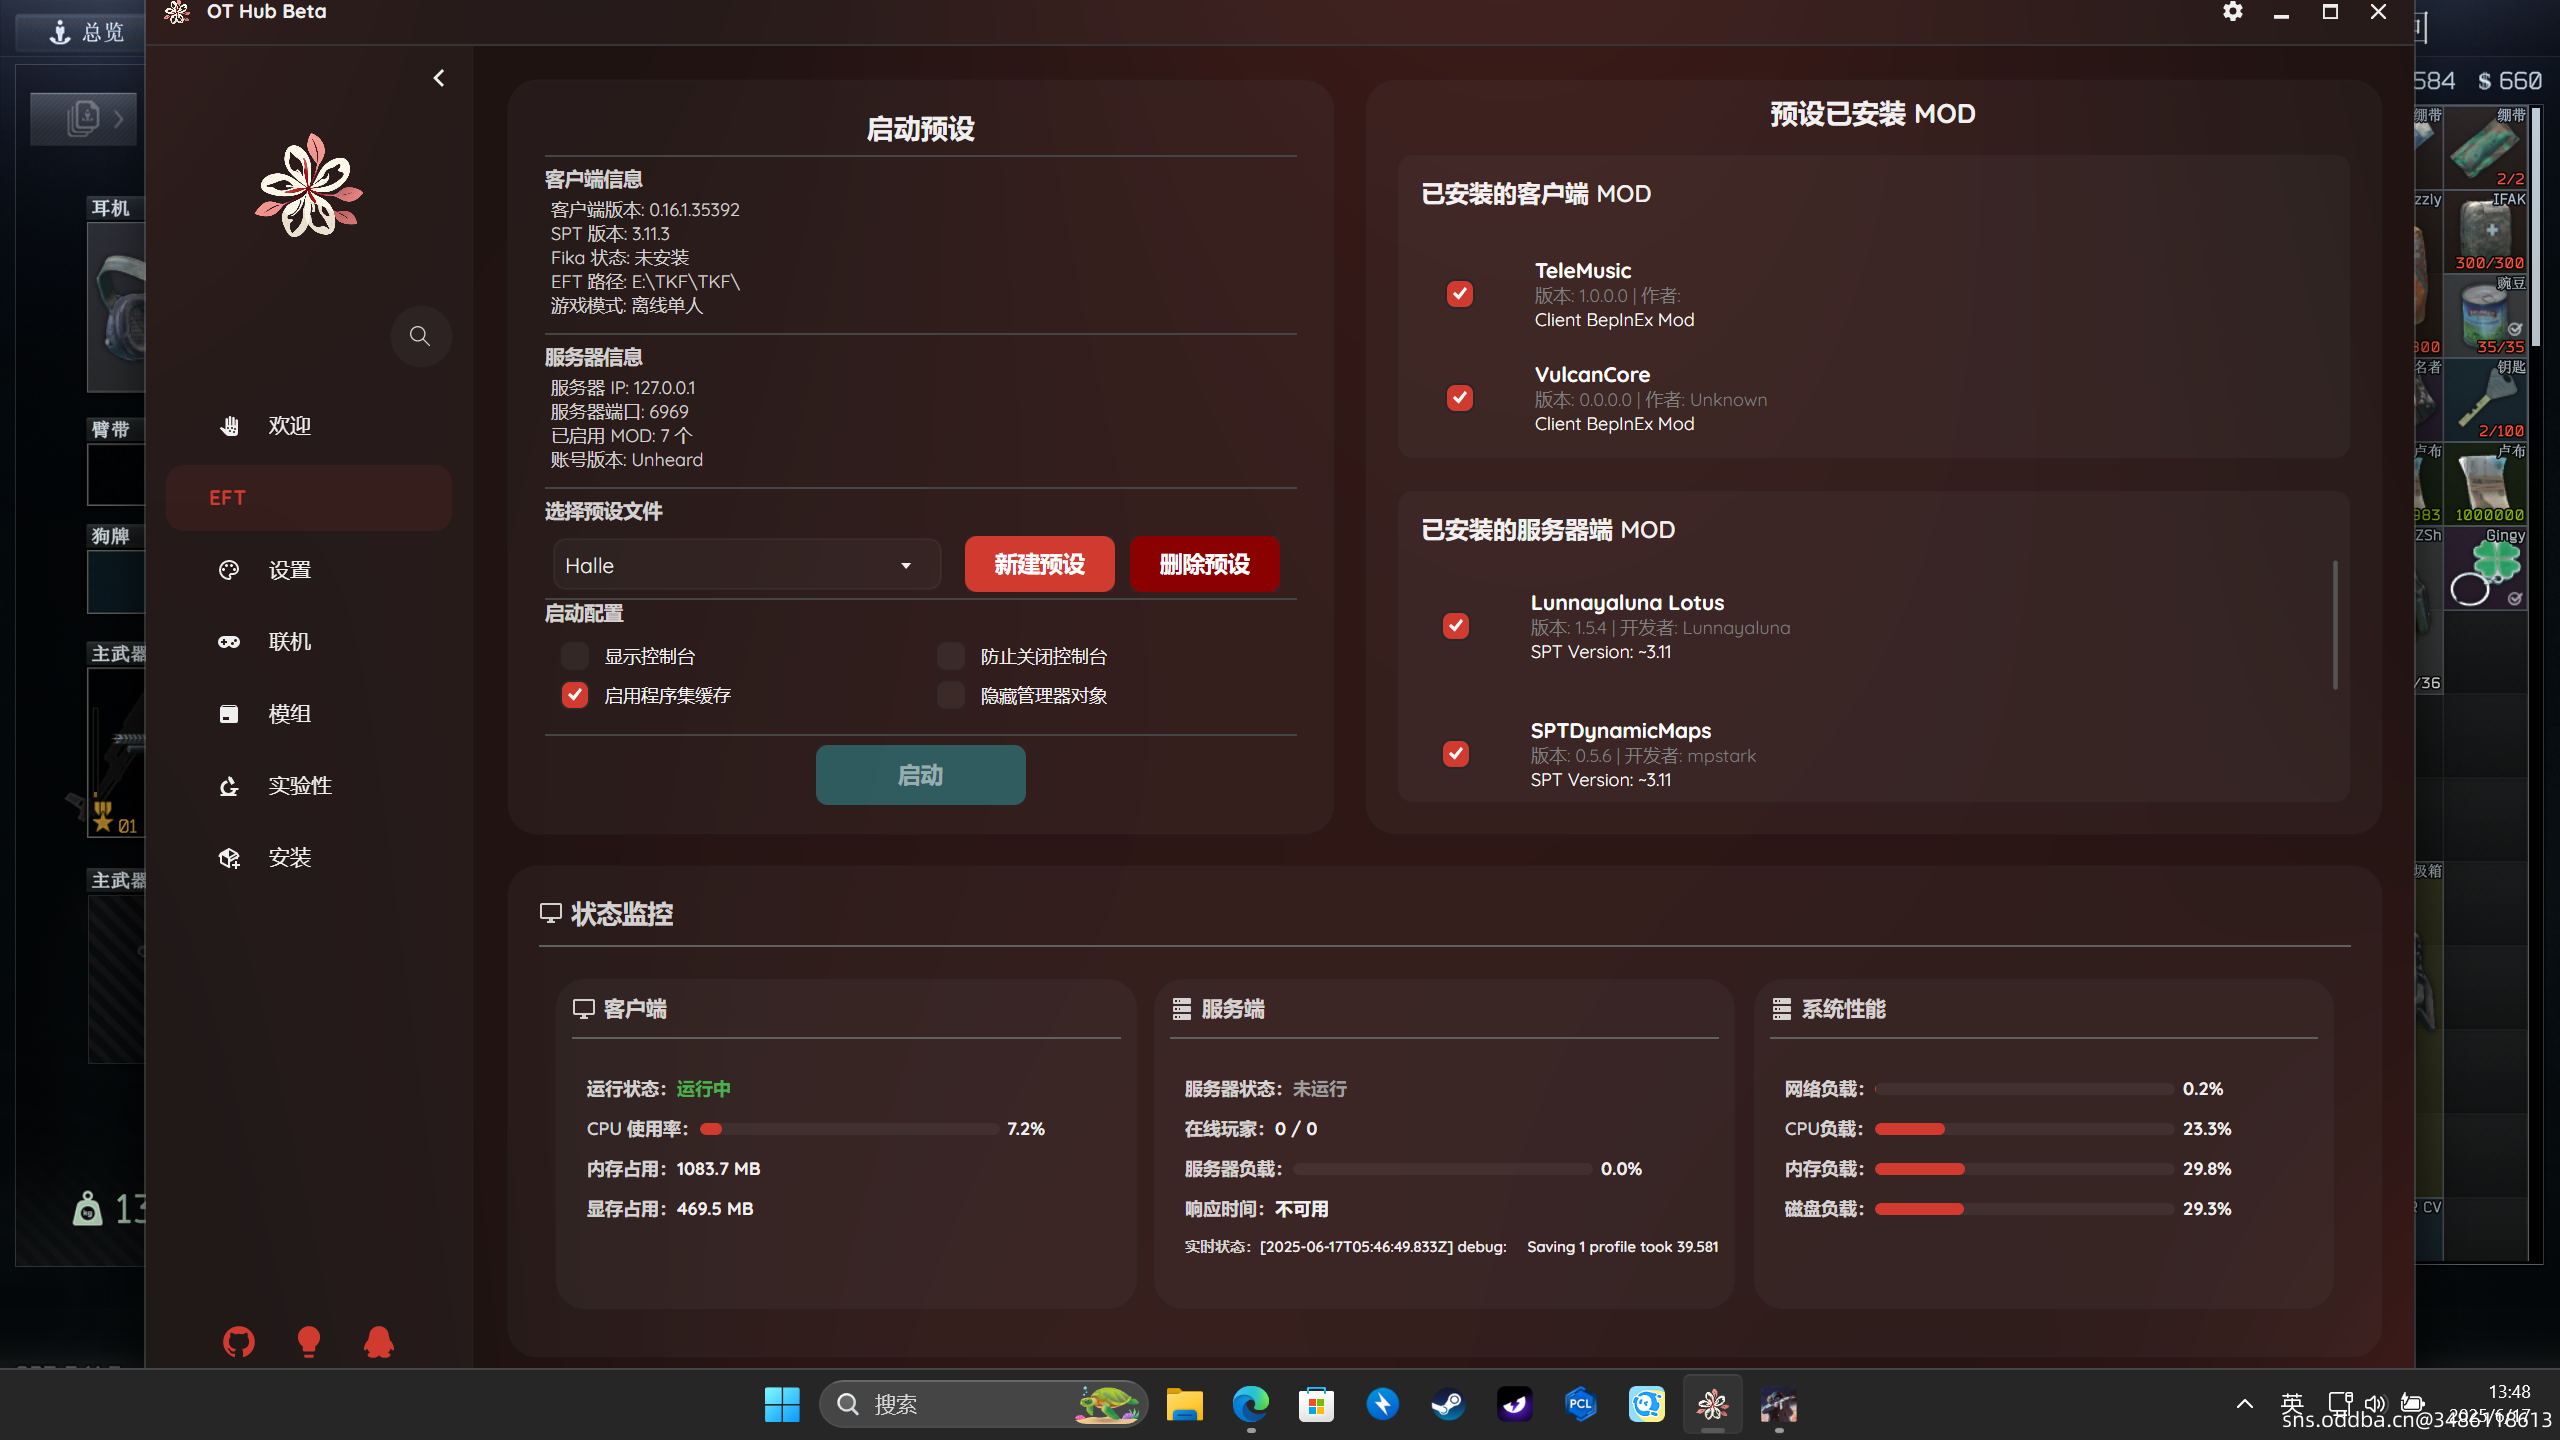Open the Windows Start button
This screenshot has width=2560, height=1440.
(781, 1404)
